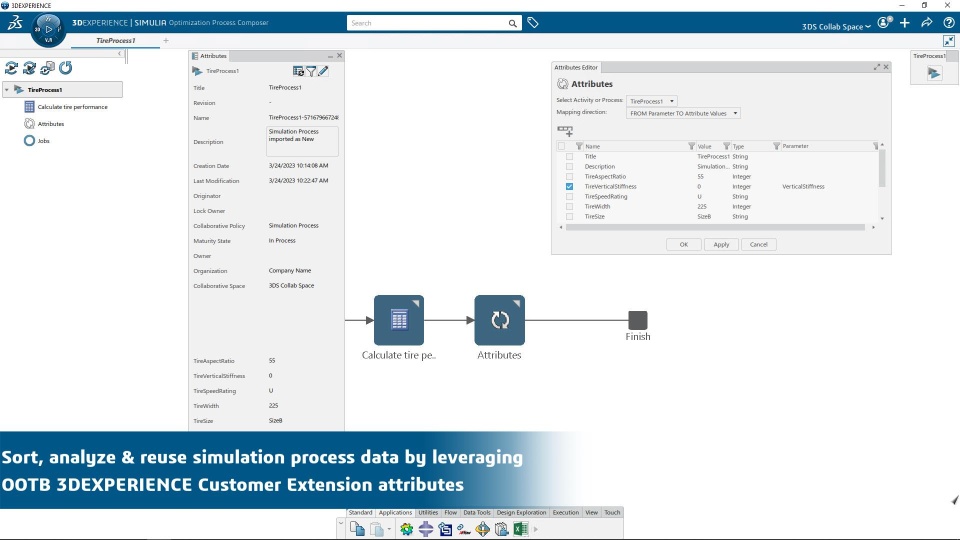Click the colorful gear application icon
The height and width of the screenshot is (540, 960).
tap(406, 529)
